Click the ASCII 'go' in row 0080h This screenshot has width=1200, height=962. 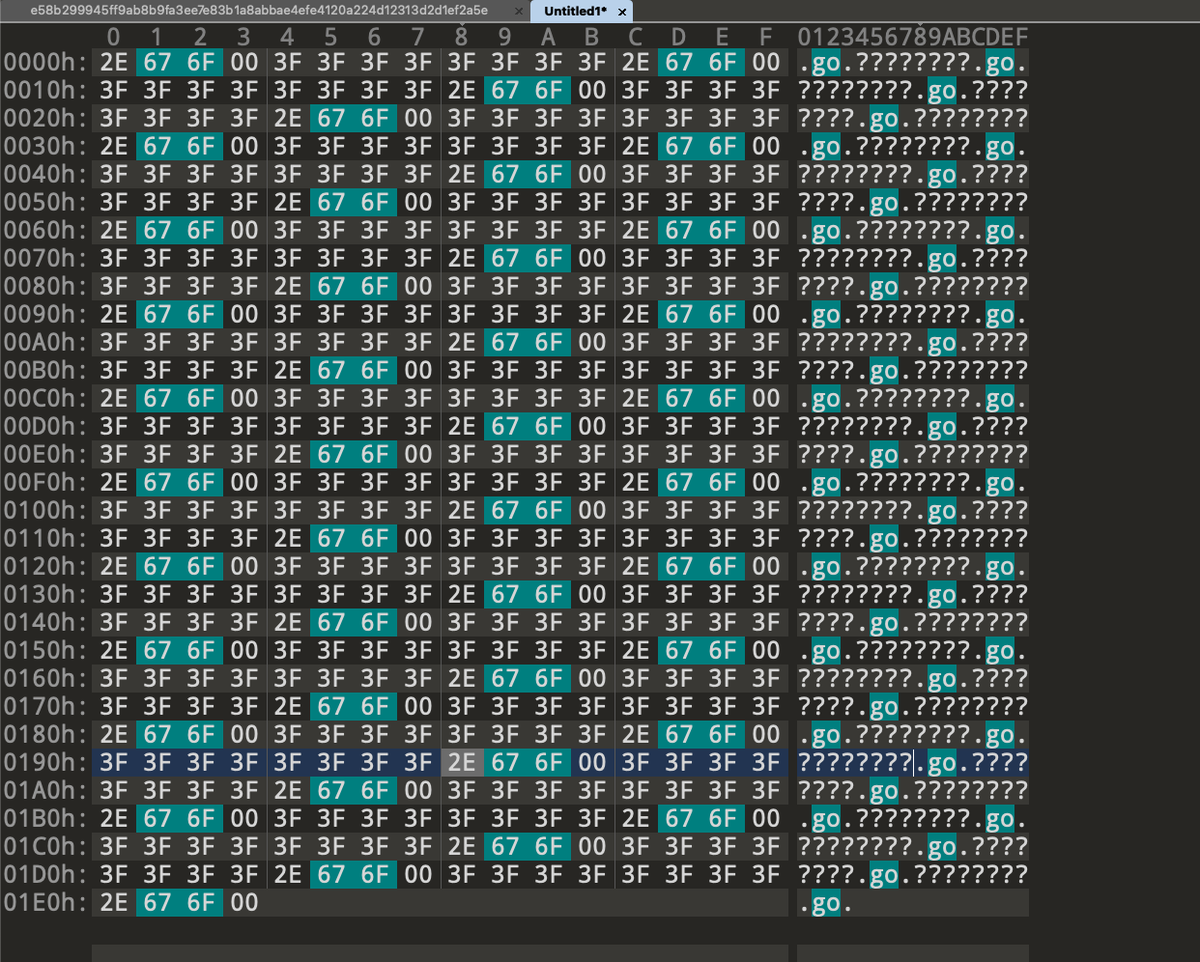pos(884,289)
